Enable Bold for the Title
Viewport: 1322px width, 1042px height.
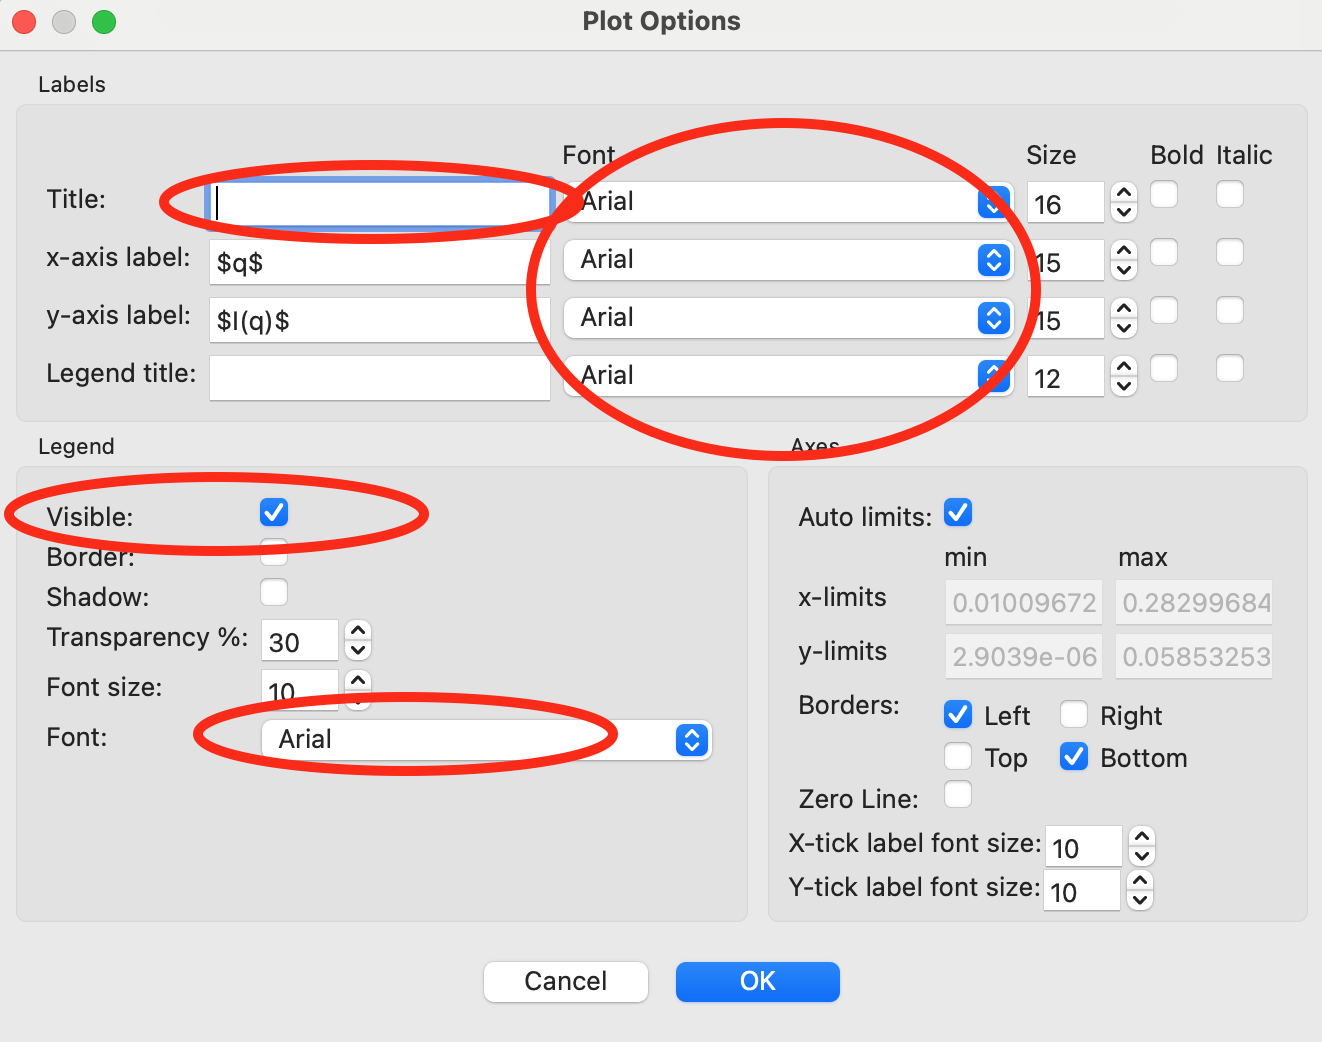[1164, 194]
